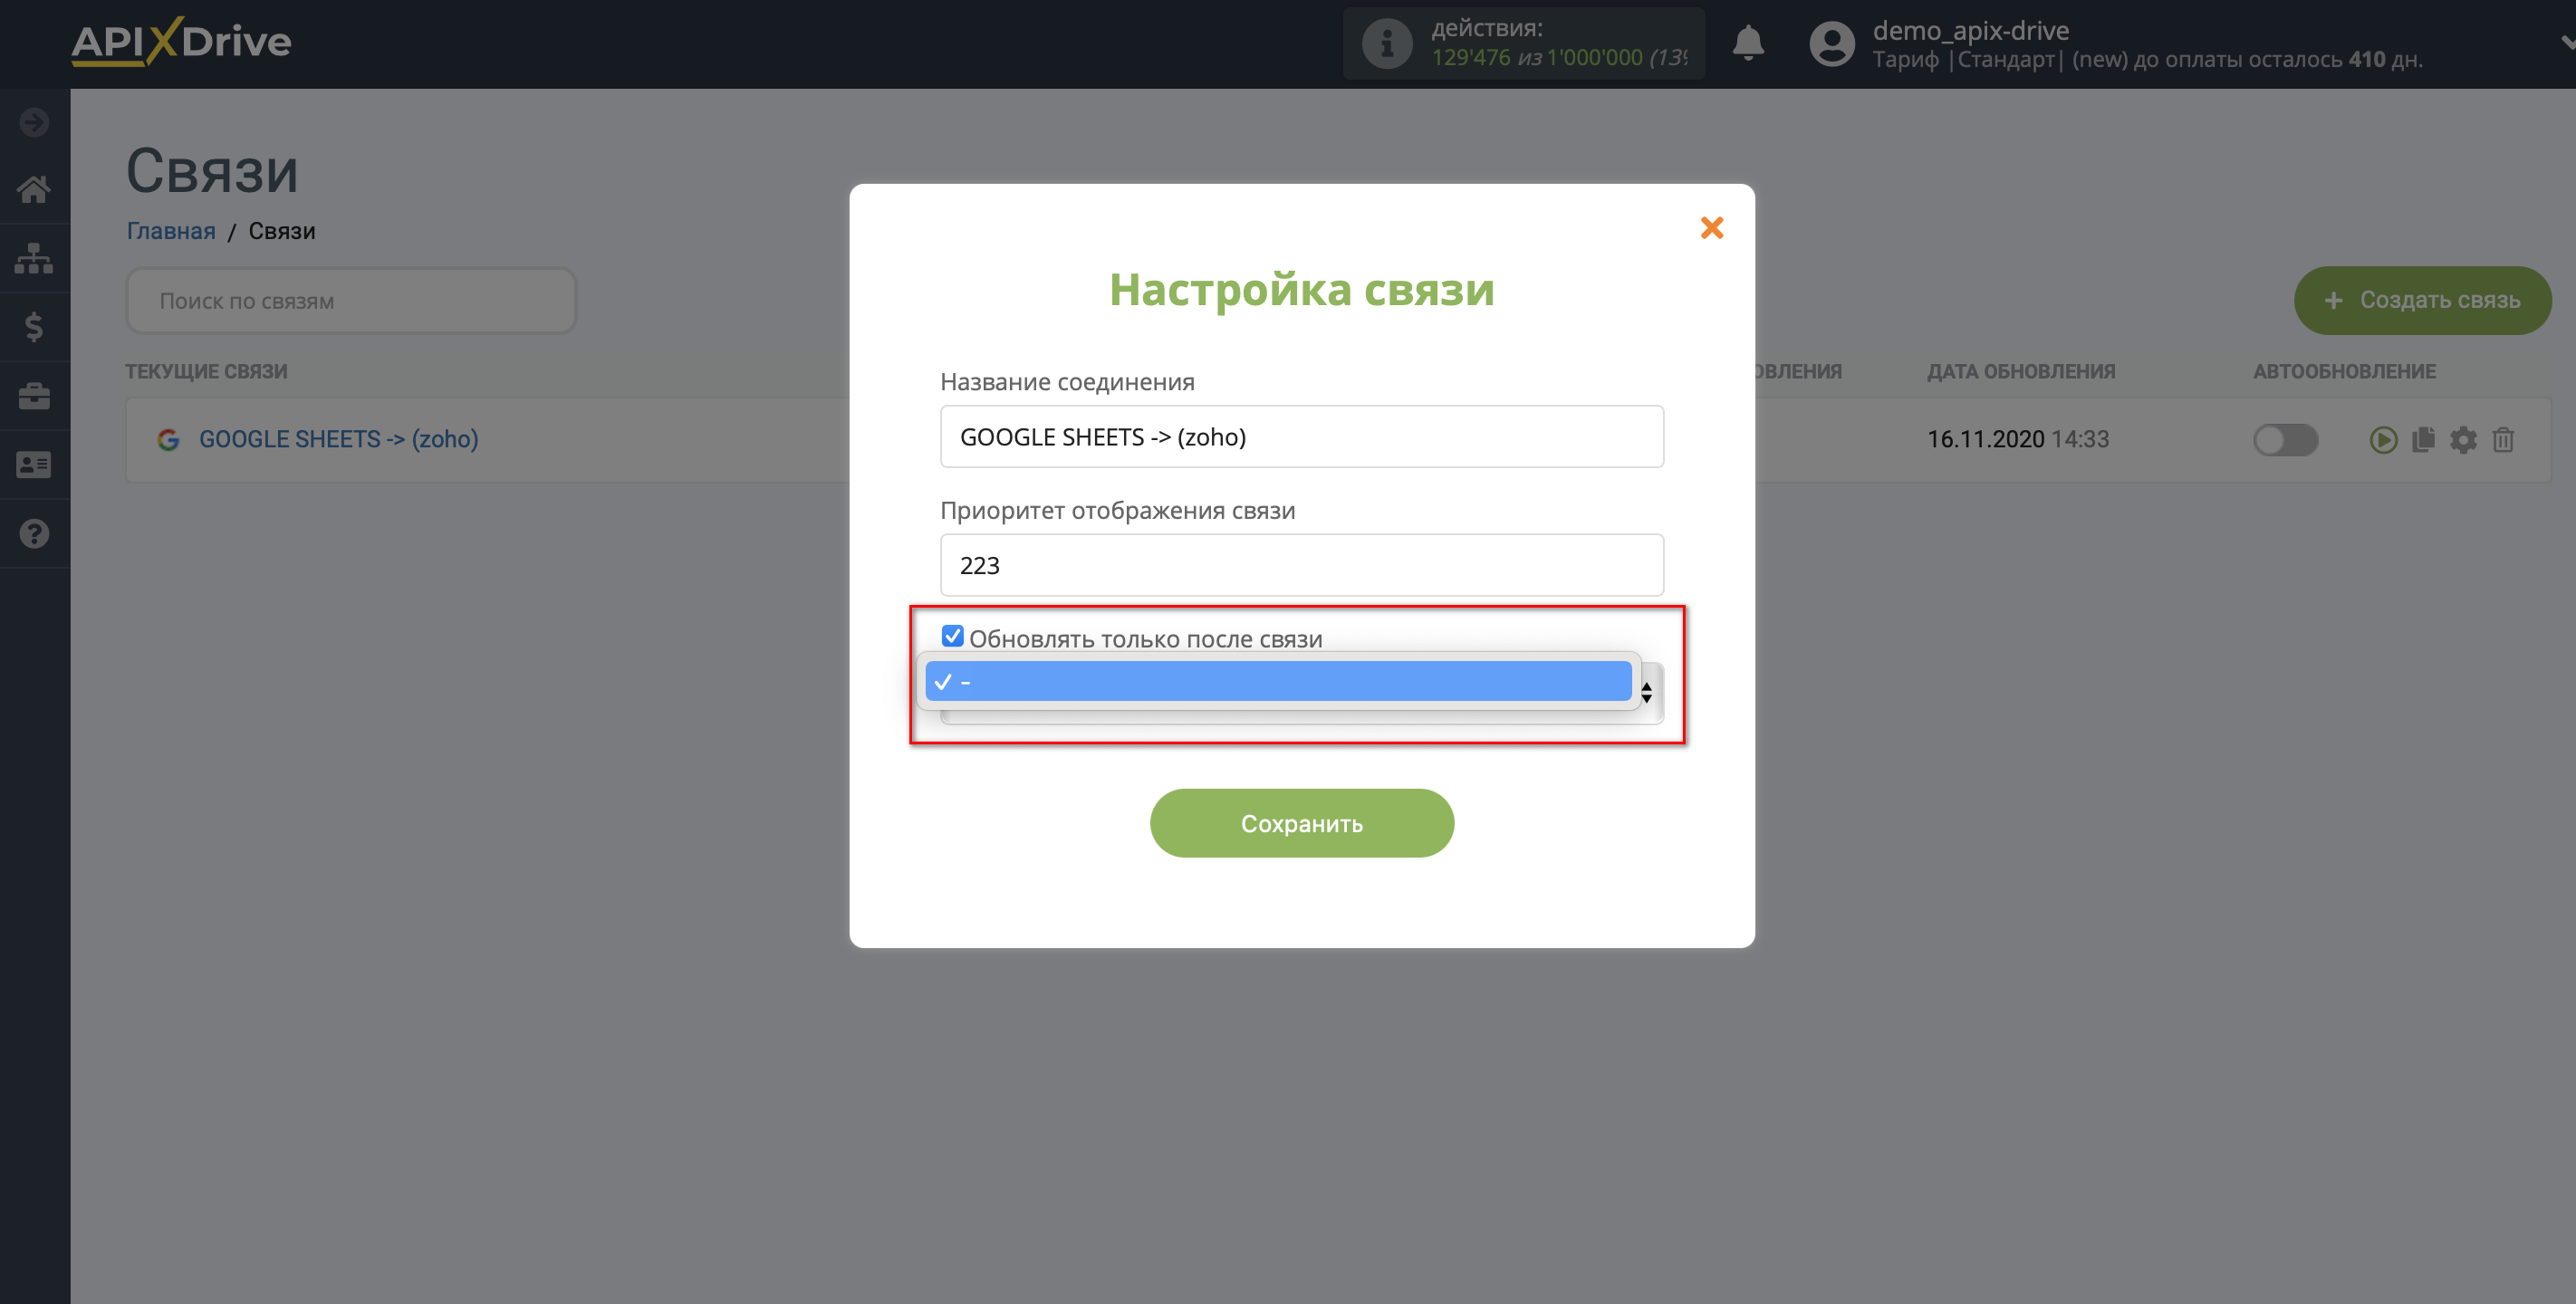Open connections sitemap icon in sidebar
This screenshot has width=2576, height=1304.
coord(34,258)
